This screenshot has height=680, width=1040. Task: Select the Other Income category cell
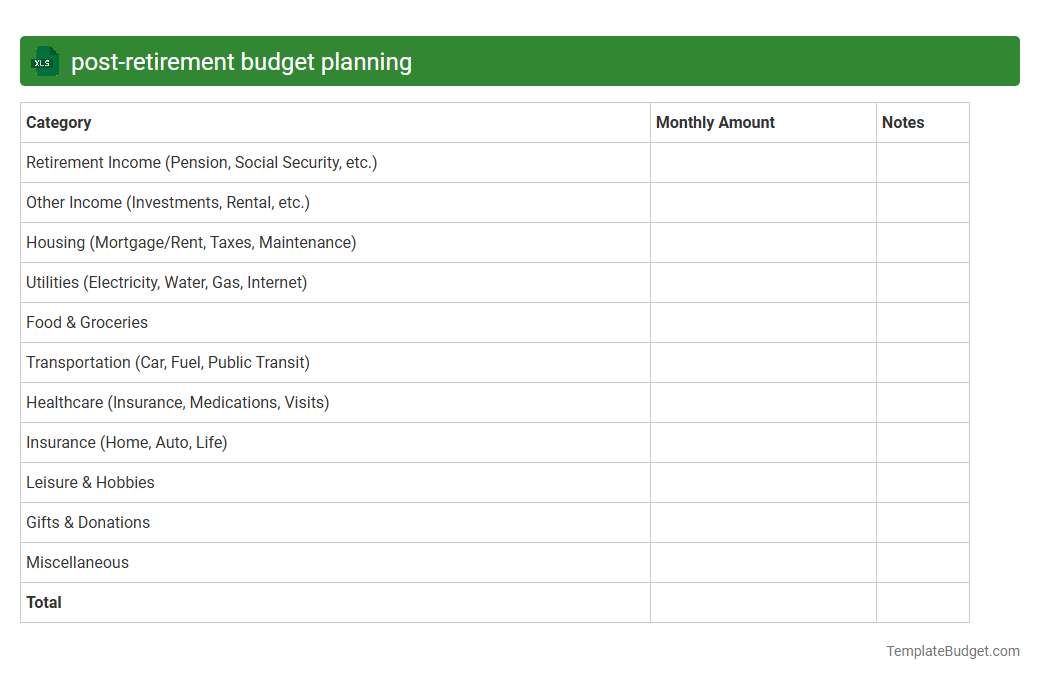click(x=167, y=202)
